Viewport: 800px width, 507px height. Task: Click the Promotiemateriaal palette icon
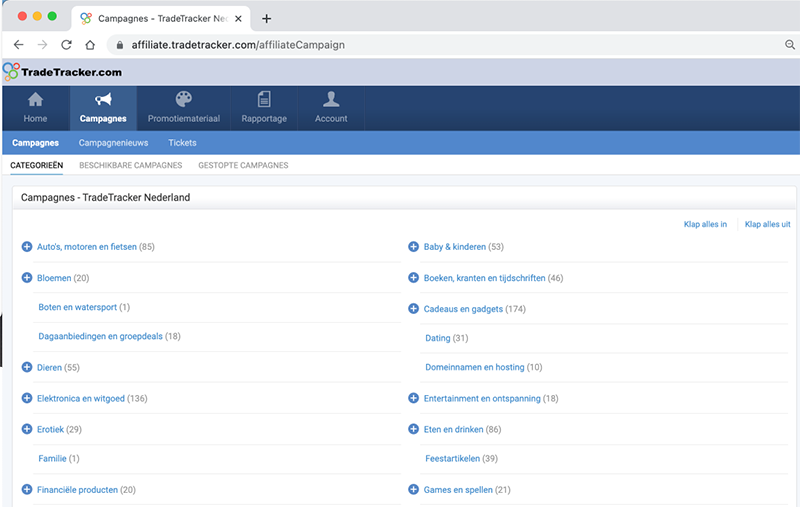pyautogui.click(x=184, y=99)
